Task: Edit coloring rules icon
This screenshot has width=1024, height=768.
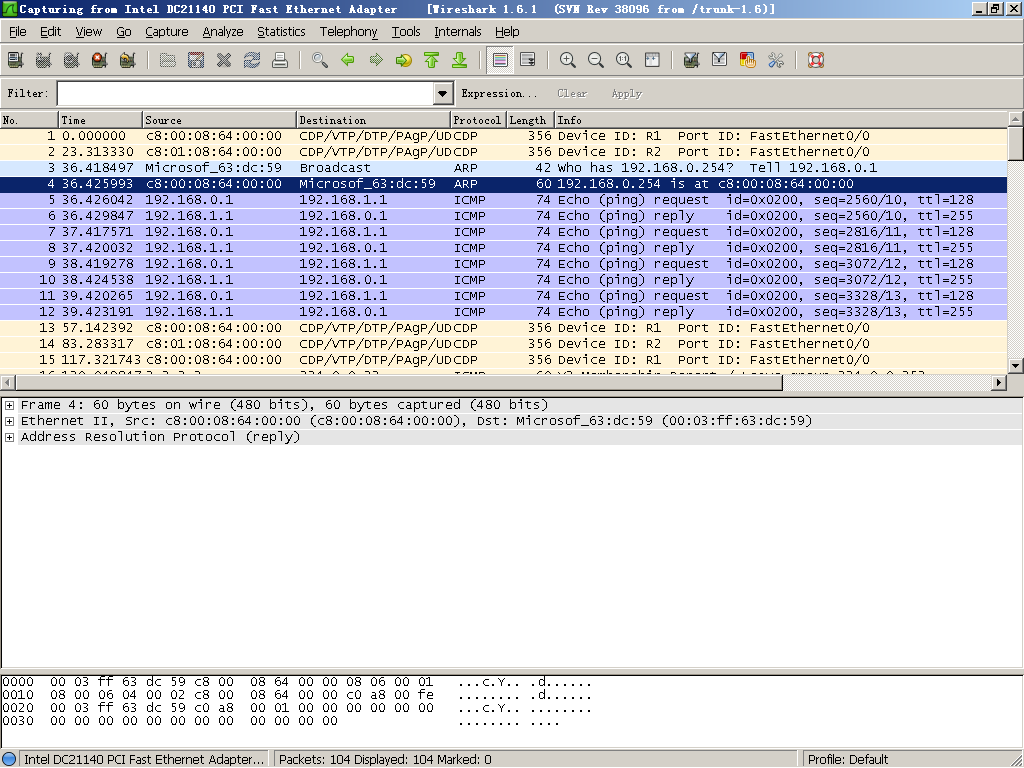Action: [748, 60]
